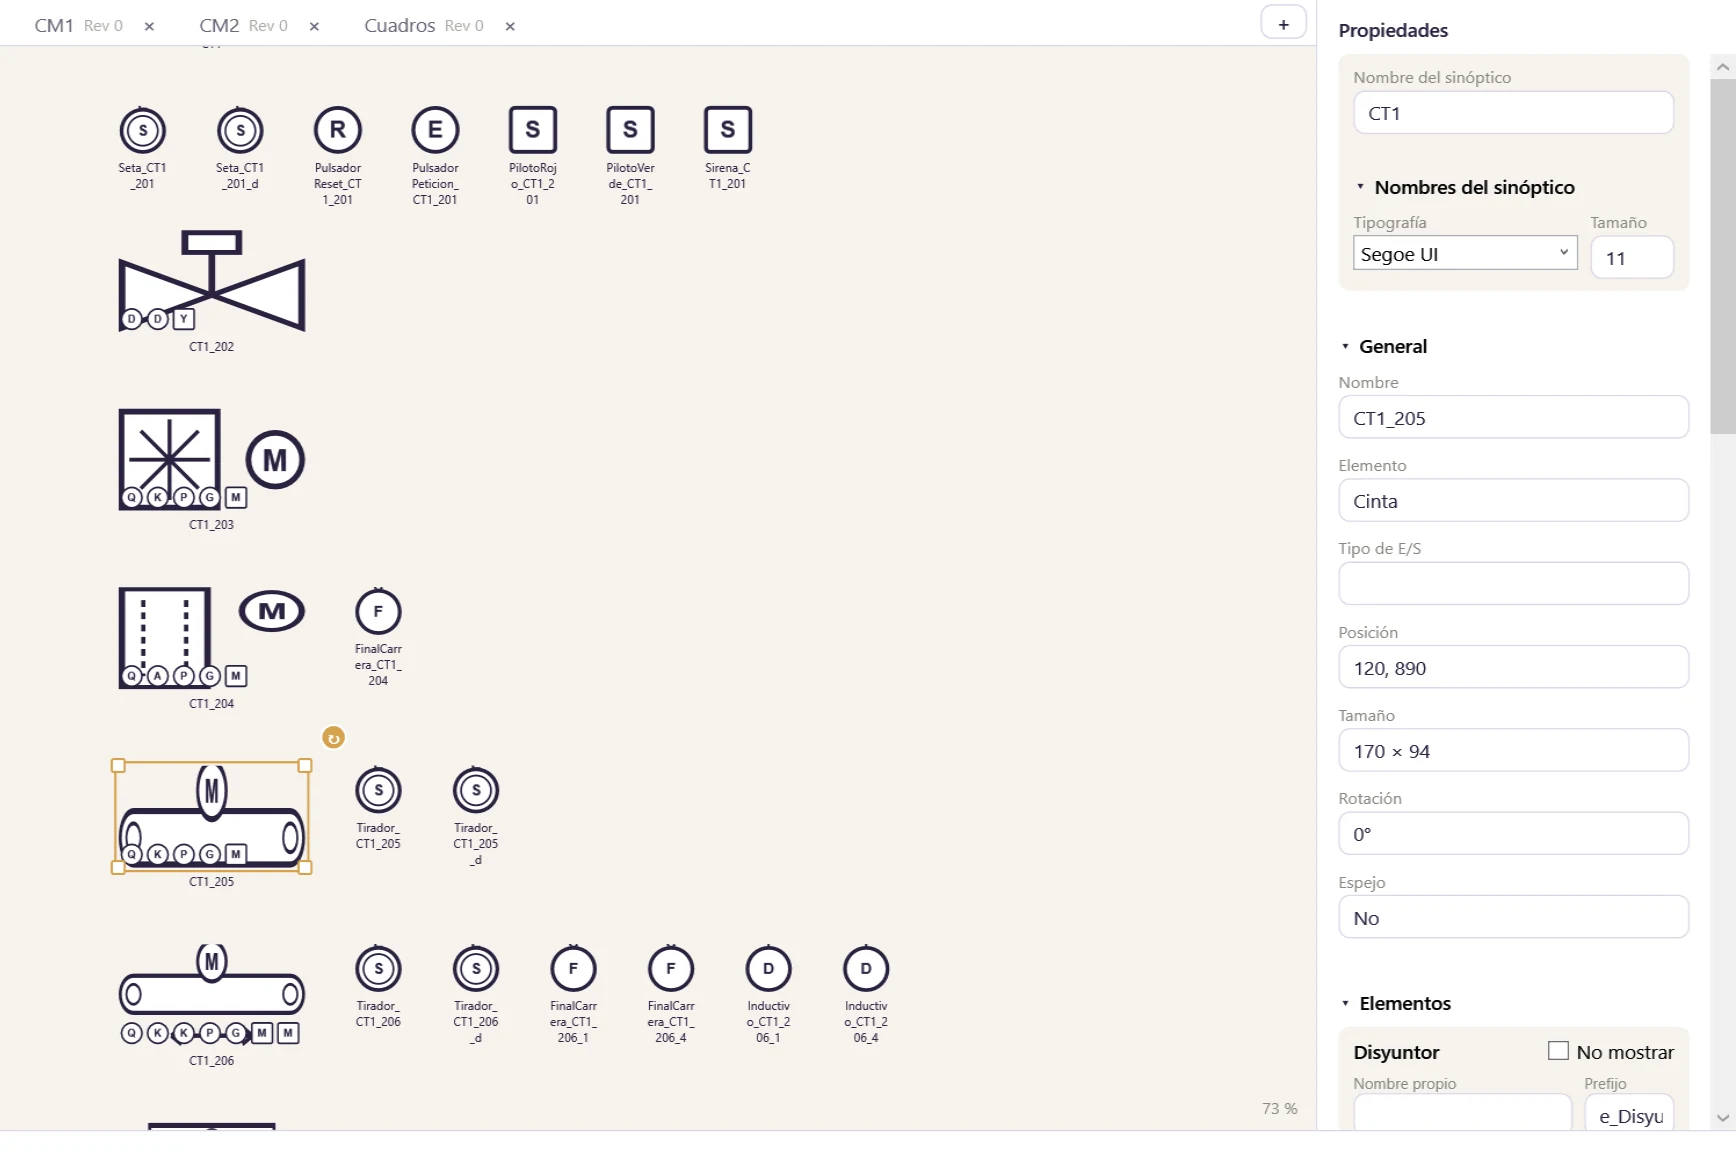Image resolution: width=1736 pixels, height=1173 pixels.
Task: Select the Pulsador Reset_CT1_201 symbol
Action: 338,130
